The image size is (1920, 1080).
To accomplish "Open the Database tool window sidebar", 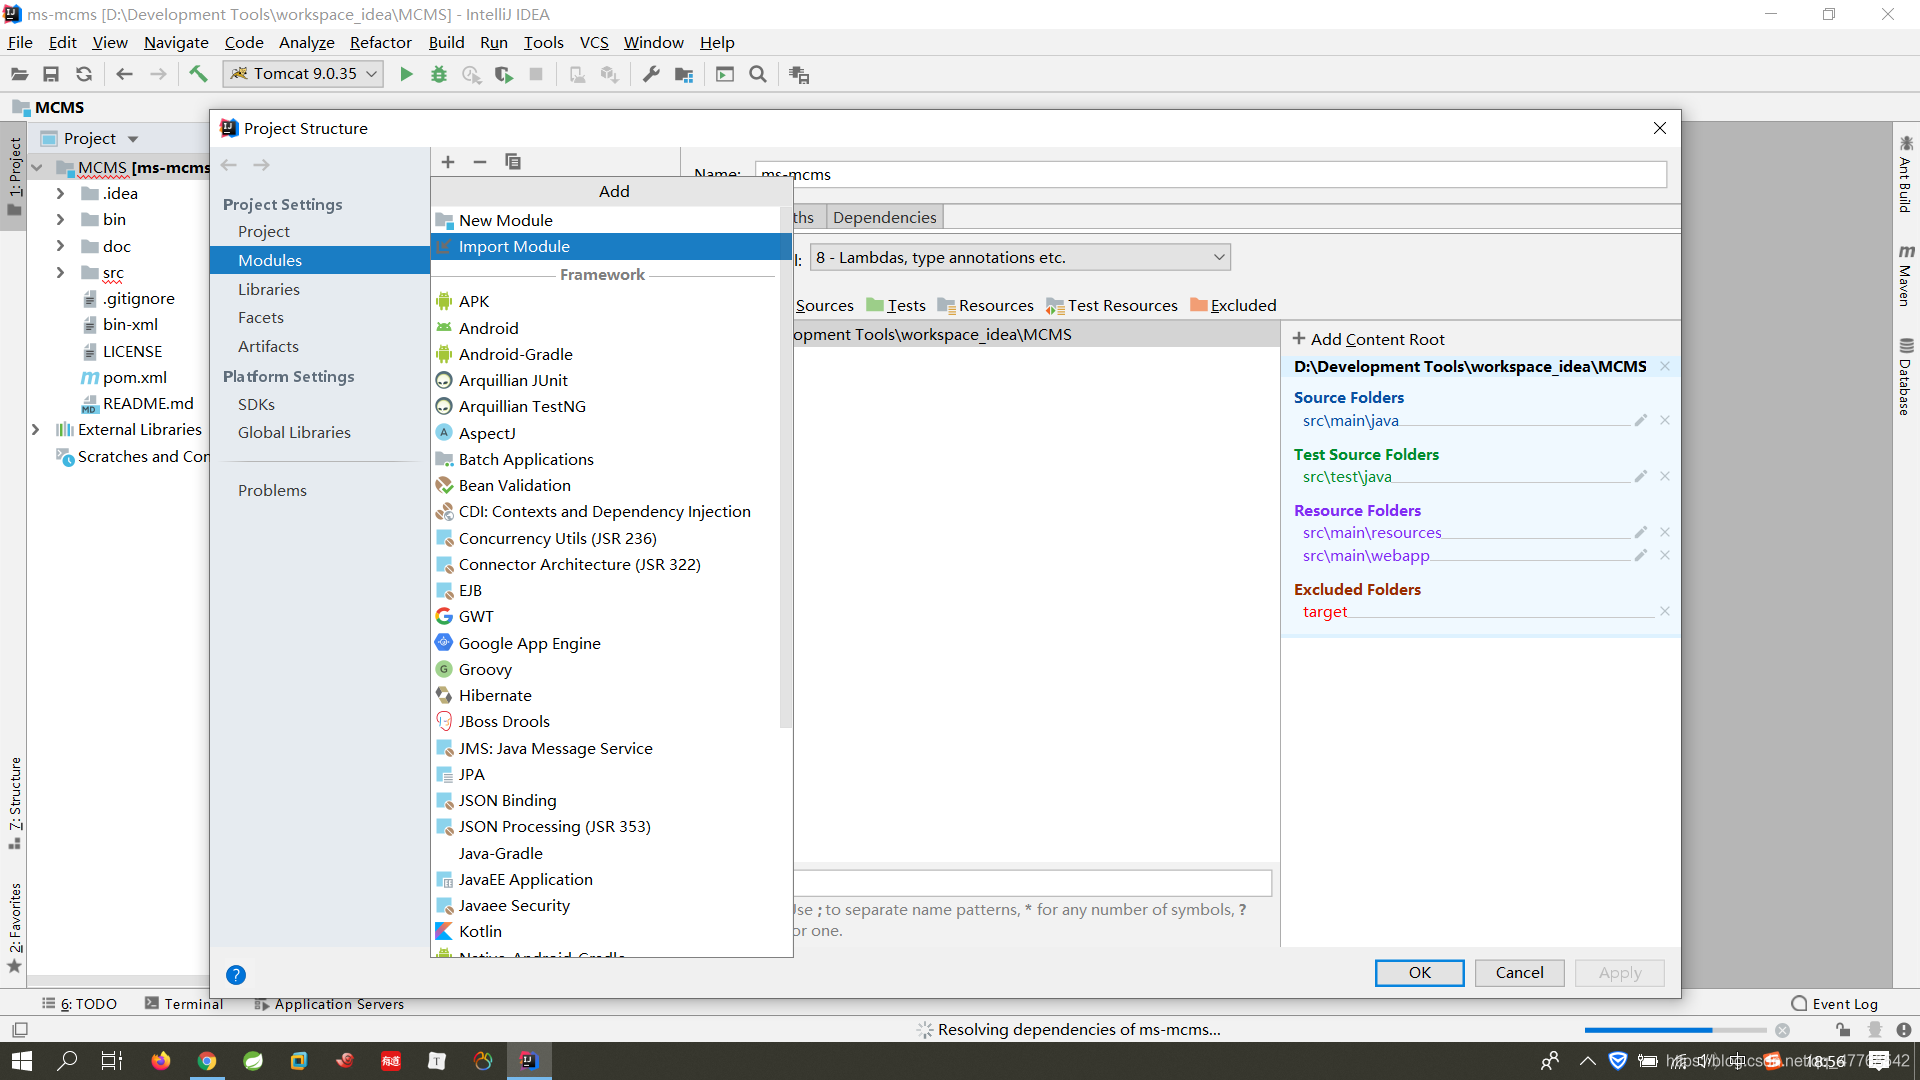I will tap(1906, 377).
